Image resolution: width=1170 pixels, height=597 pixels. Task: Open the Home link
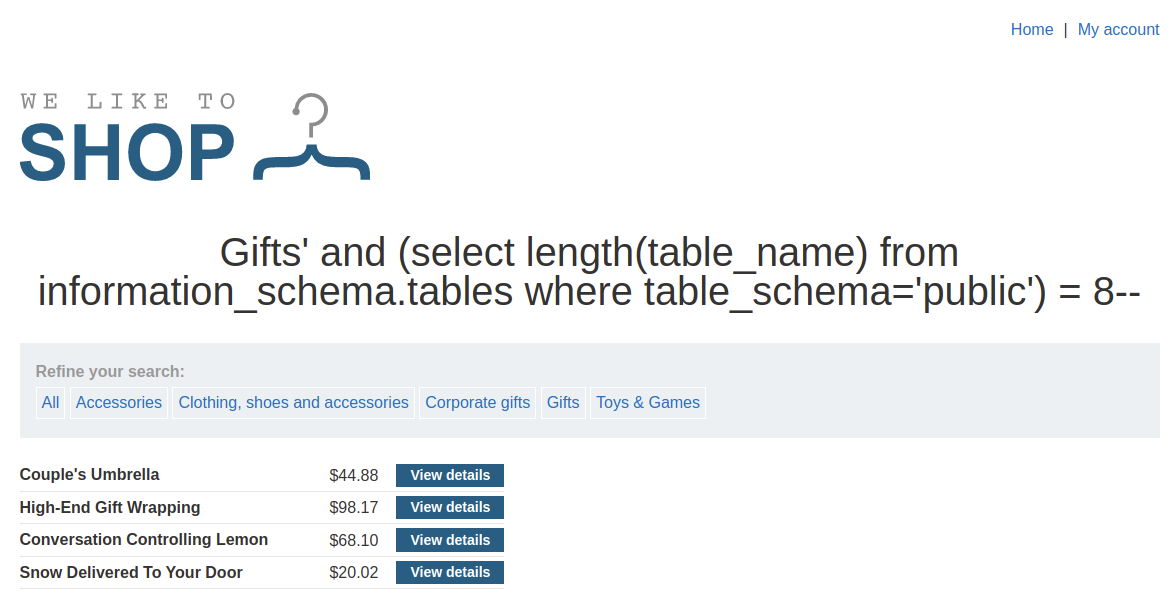(x=1031, y=30)
